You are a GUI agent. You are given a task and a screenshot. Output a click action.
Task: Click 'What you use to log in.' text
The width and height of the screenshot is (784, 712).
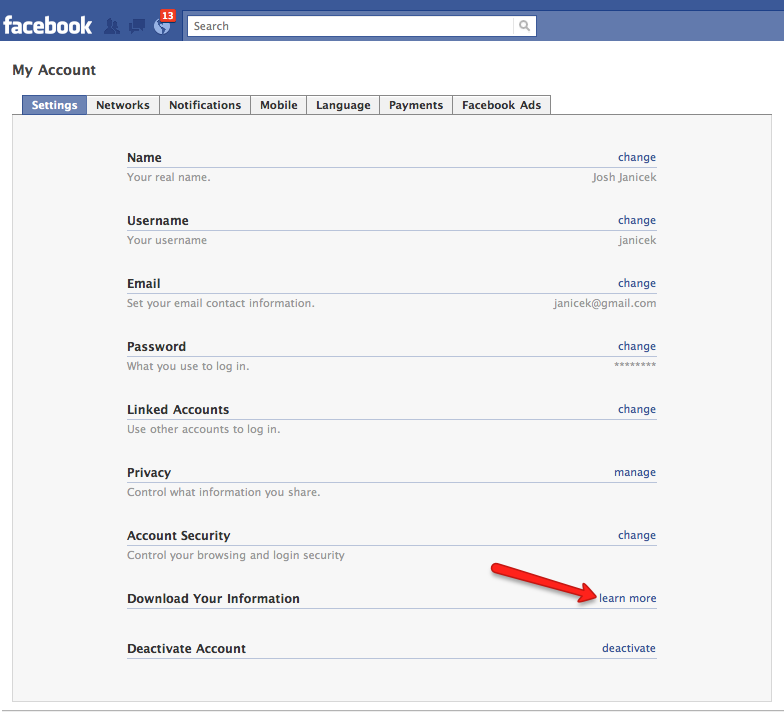pyautogui.click(x=188, y=366)
